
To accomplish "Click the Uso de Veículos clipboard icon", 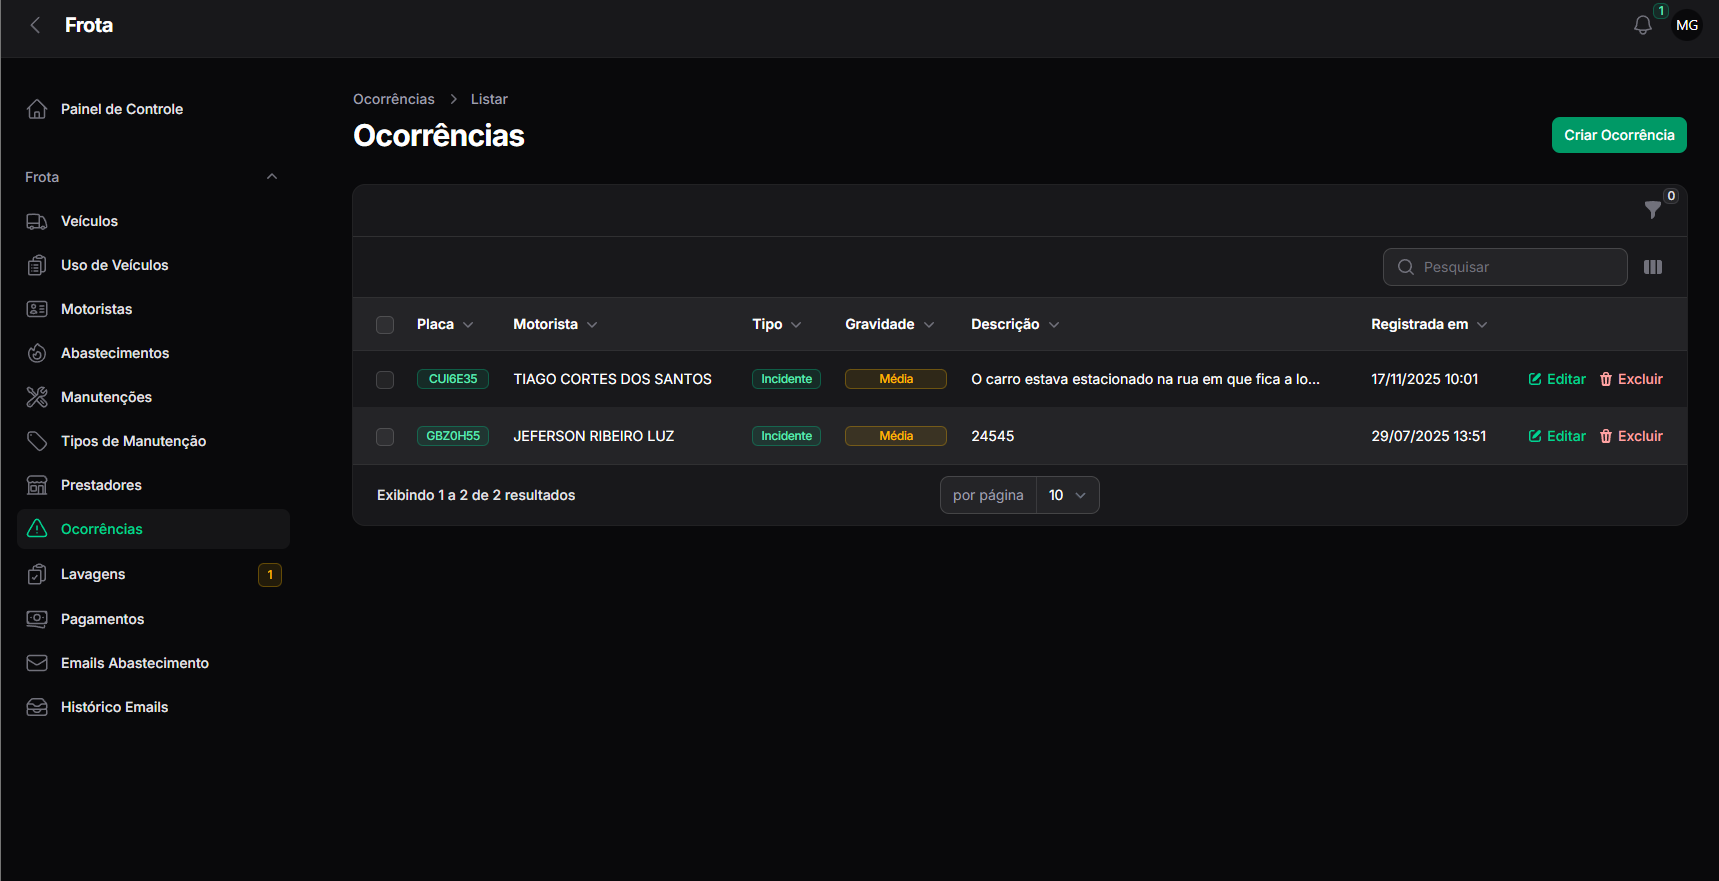I will click(x=37, y=265).
